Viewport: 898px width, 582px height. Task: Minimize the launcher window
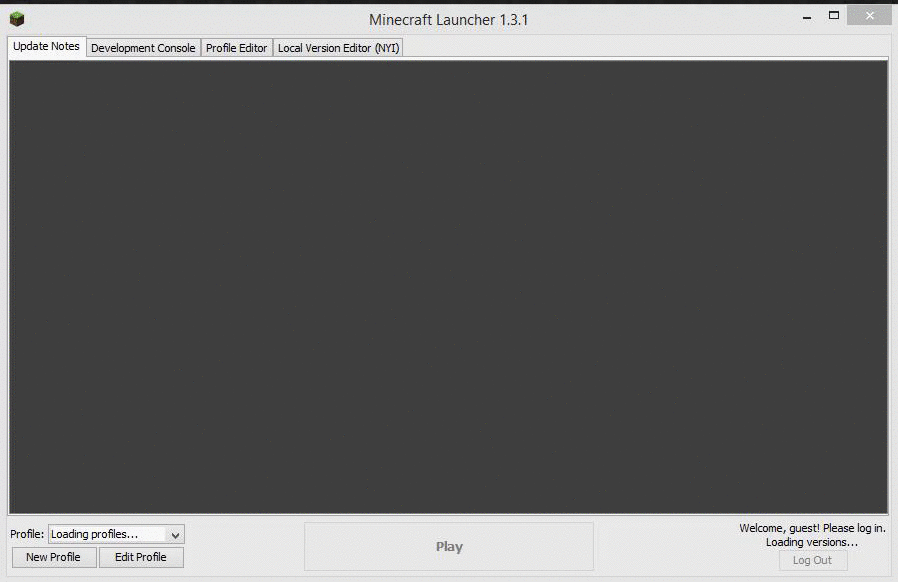(807, 17)
